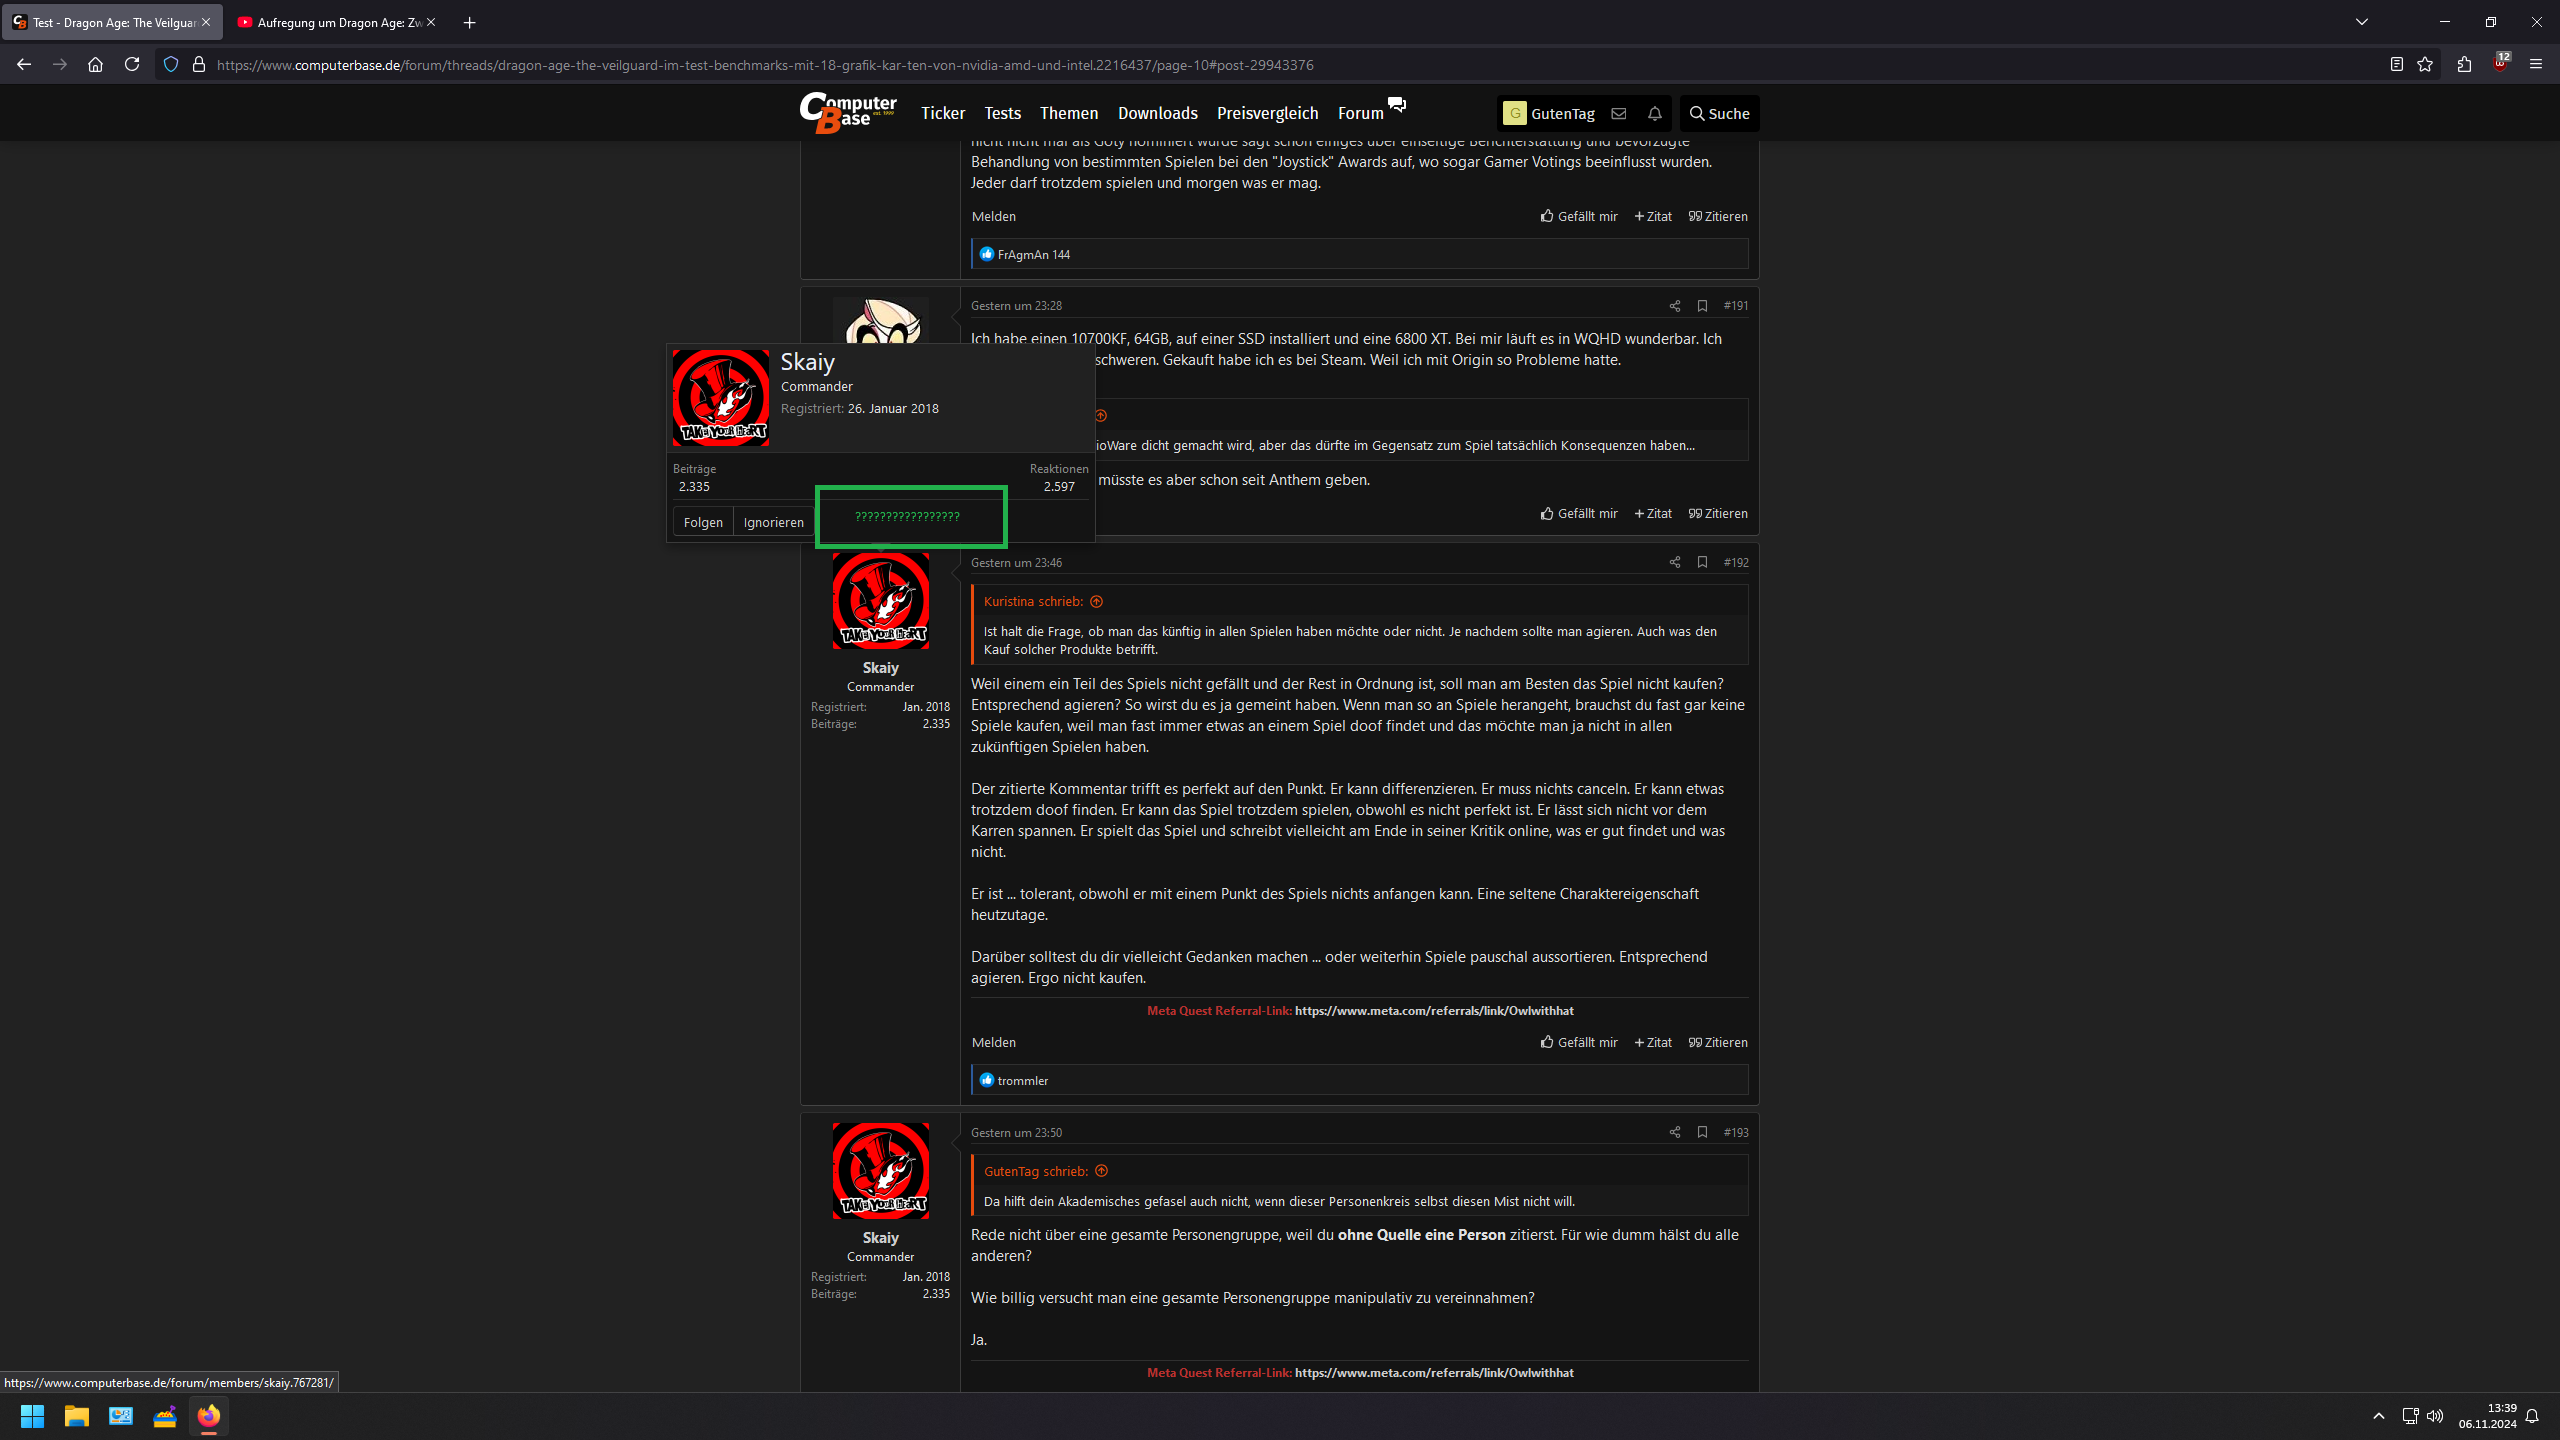Follow Skaiy with the Folgen button

(703, 521)
